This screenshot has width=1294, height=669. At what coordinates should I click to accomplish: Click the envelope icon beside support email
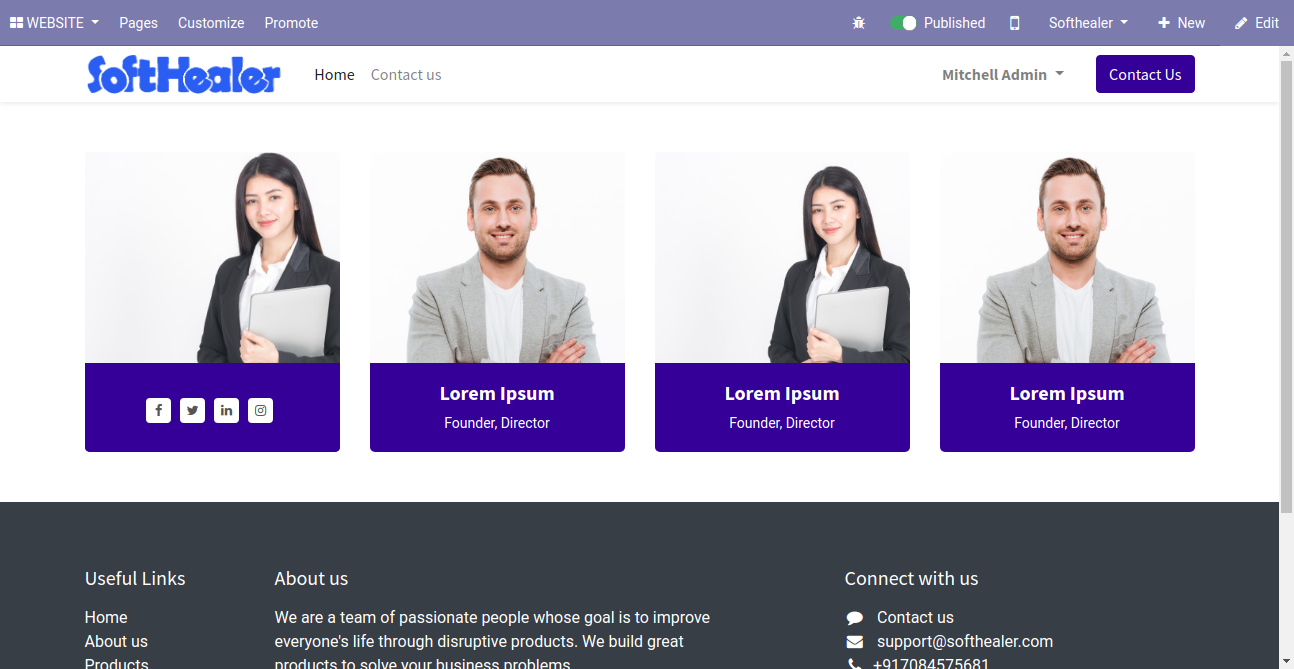click(854, 642)
